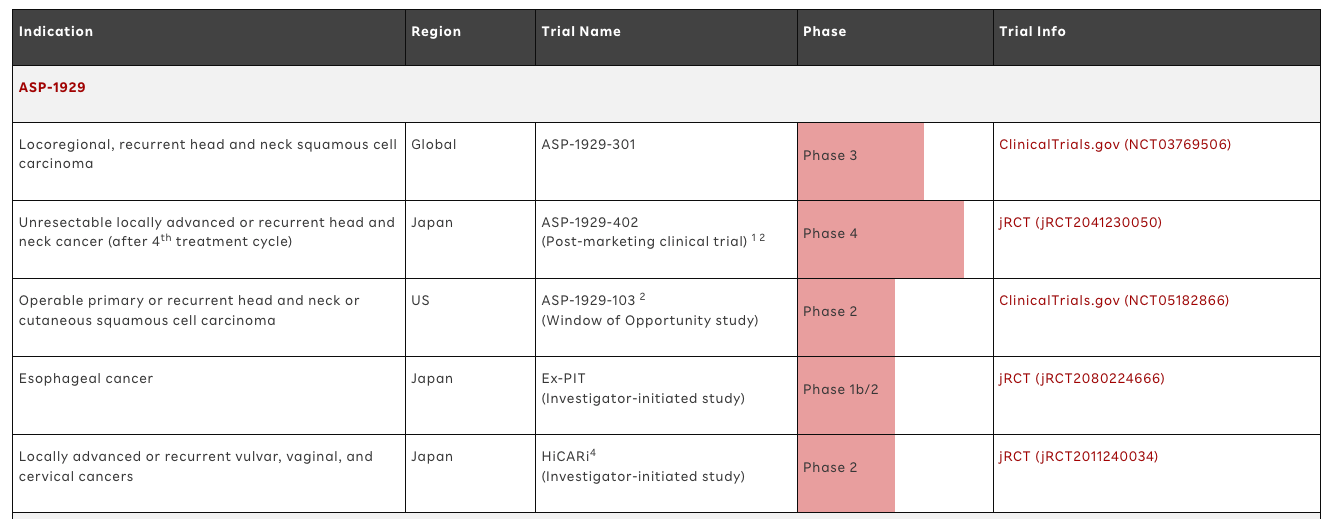1333x519 pixels.
Task: Visit the ClinicalTrials.gov NCT05182866 link
Action: pos(1114,301)
